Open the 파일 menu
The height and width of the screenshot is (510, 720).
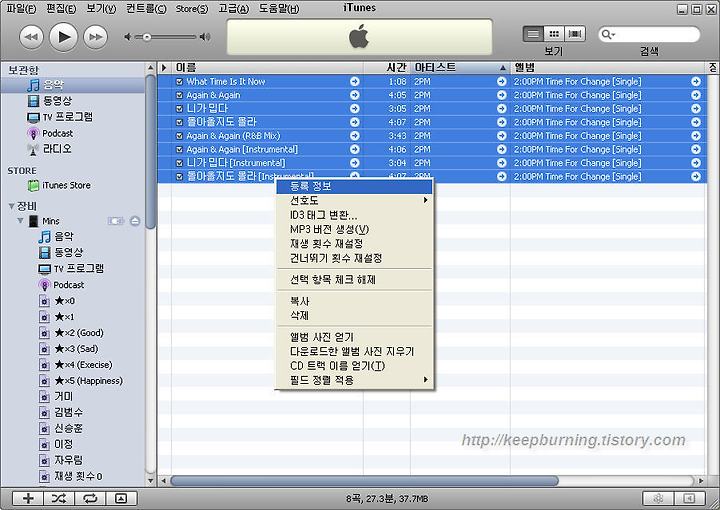coord(21,9)
